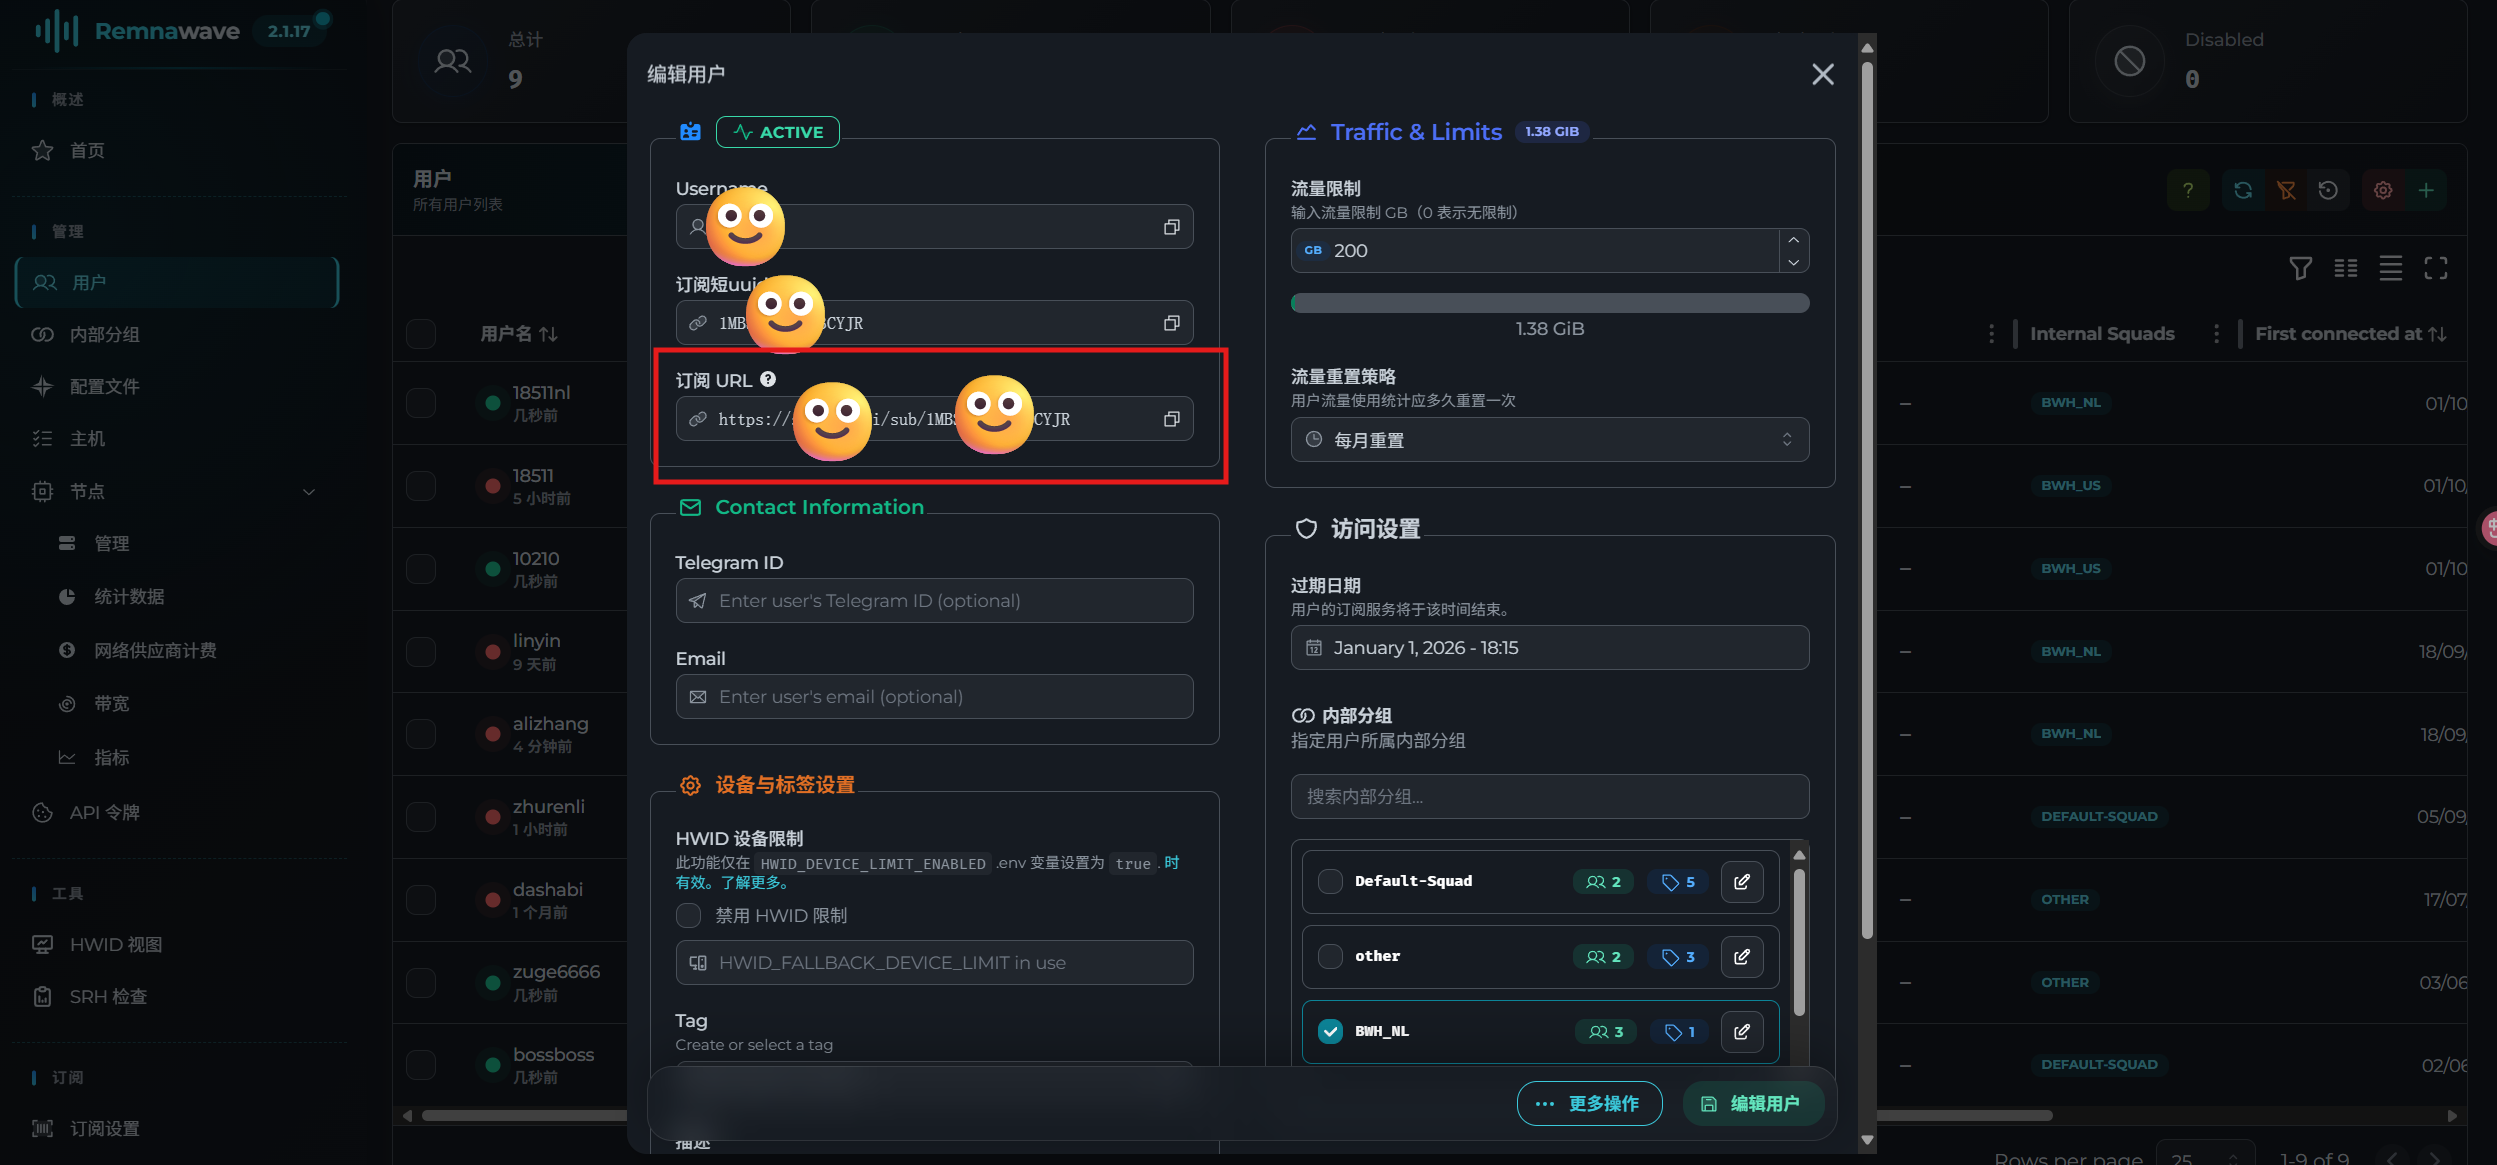Viewport: 2497px width, 1165px height.
Task: Copy the Username field value
Action: coord(1171,227)
